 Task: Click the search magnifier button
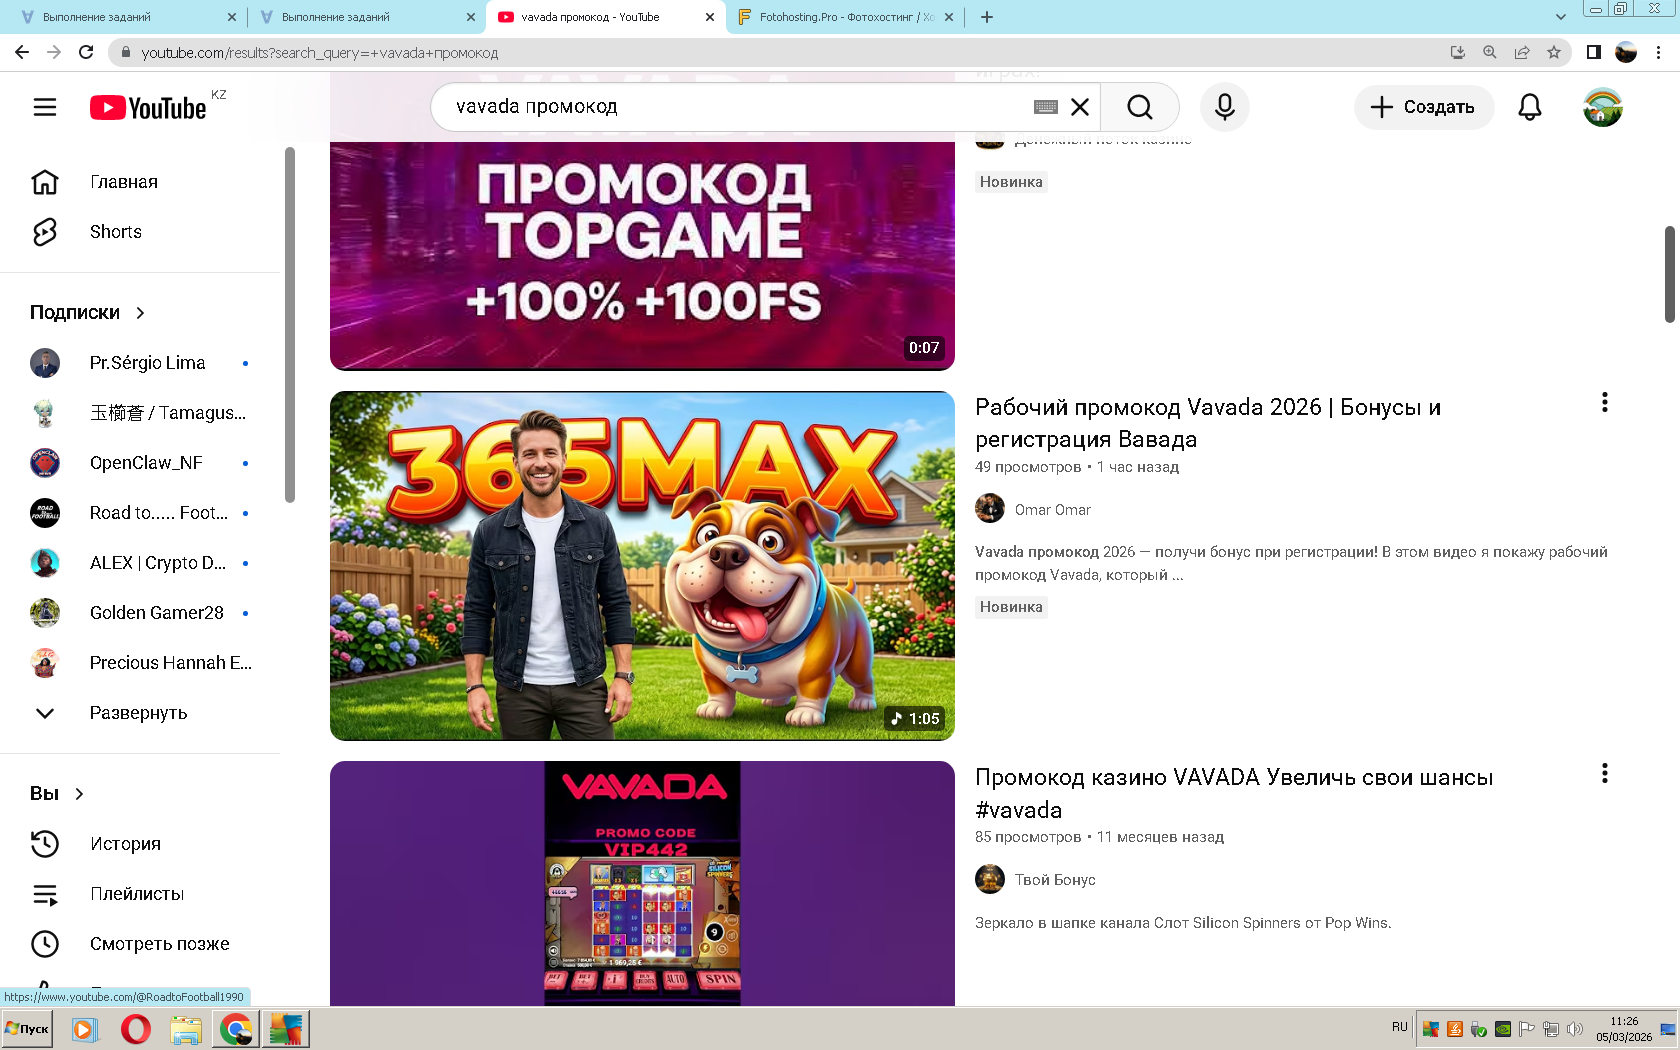coord(1139,107)
